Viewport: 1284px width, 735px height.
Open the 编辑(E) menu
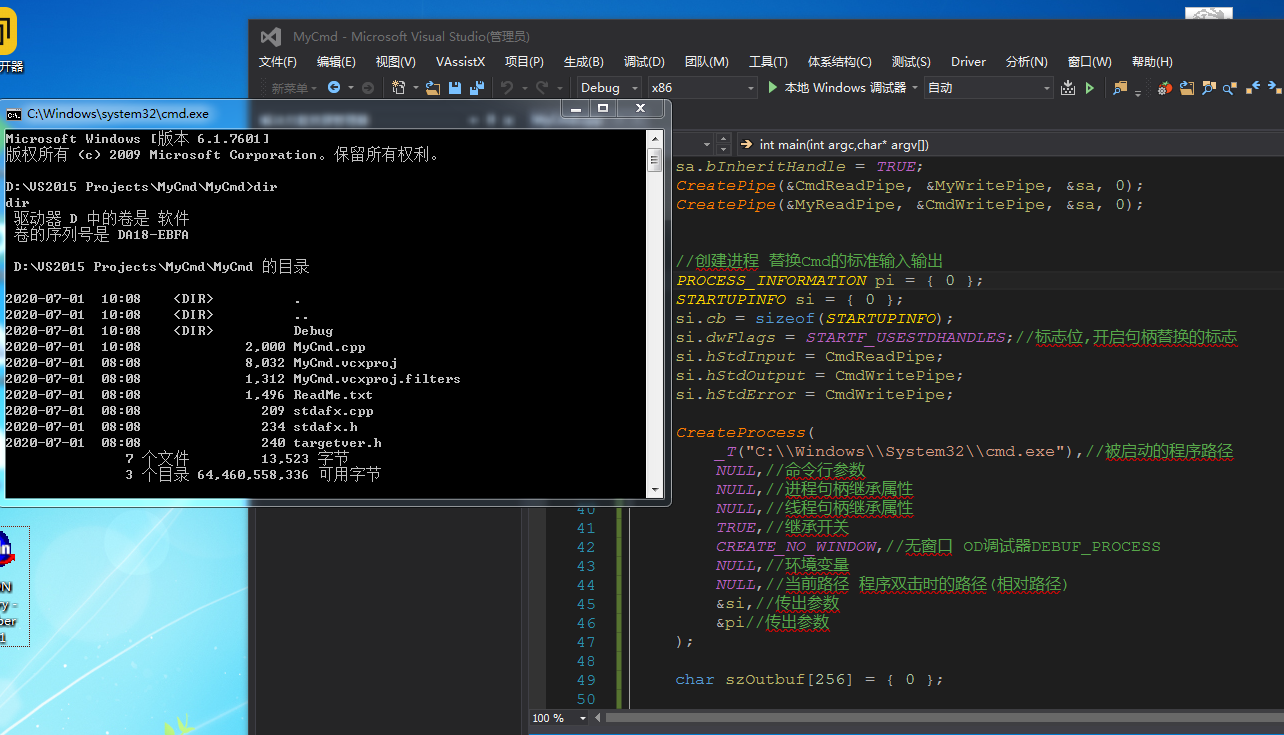[x=336, y=62]
